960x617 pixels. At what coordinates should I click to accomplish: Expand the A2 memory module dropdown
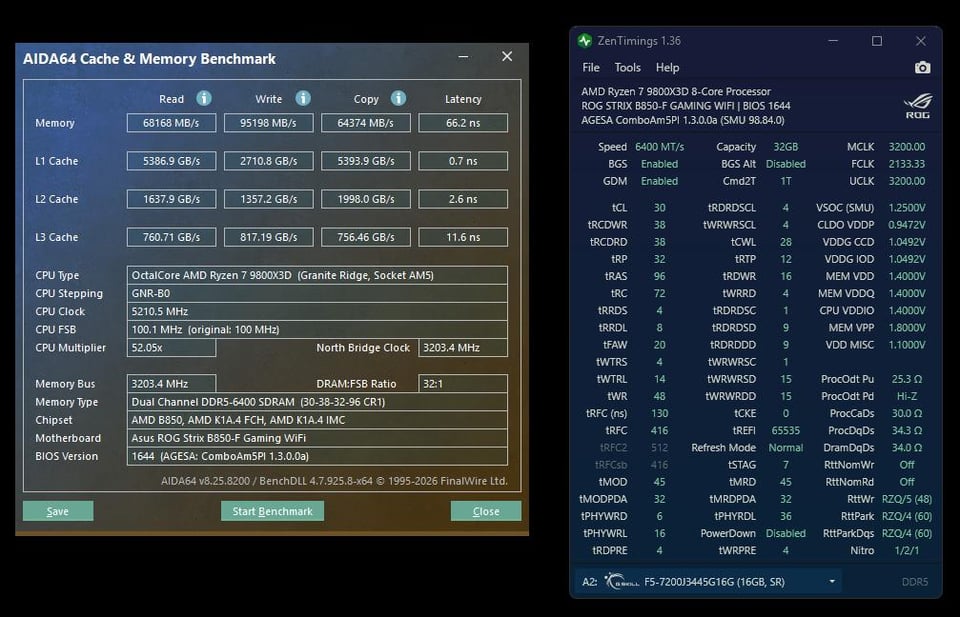pos(831,581)
